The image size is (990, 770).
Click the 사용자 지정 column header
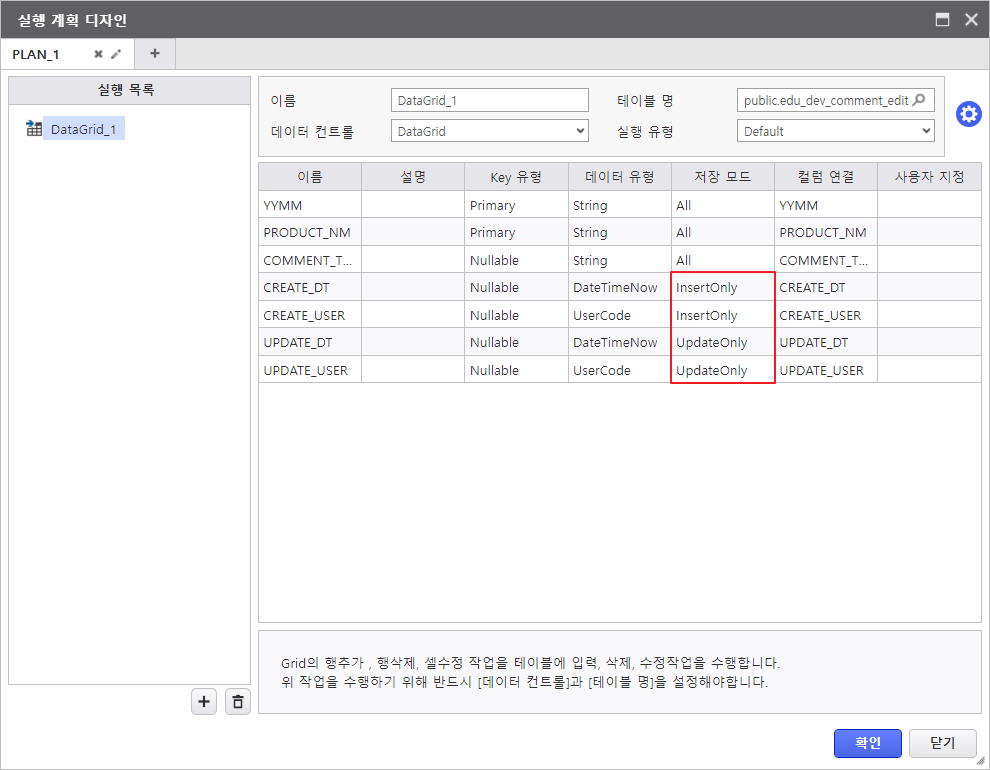coord(929,177)
